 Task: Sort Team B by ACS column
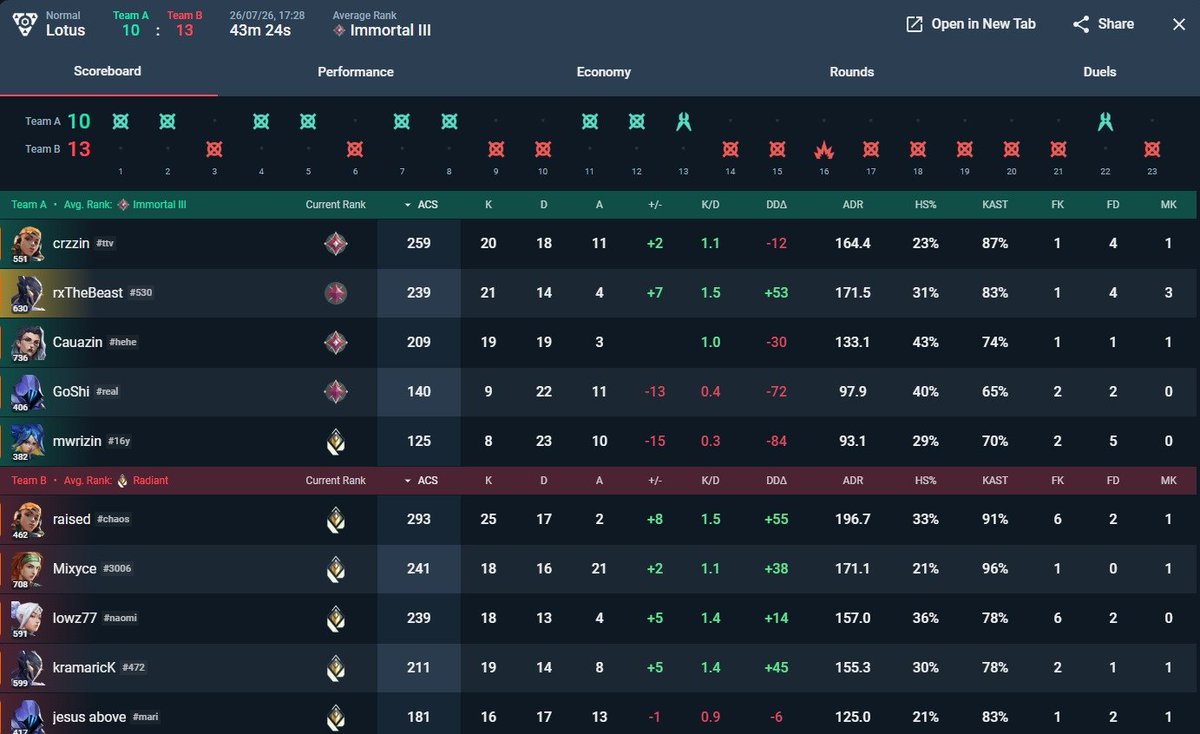click(x=421, y=480)
